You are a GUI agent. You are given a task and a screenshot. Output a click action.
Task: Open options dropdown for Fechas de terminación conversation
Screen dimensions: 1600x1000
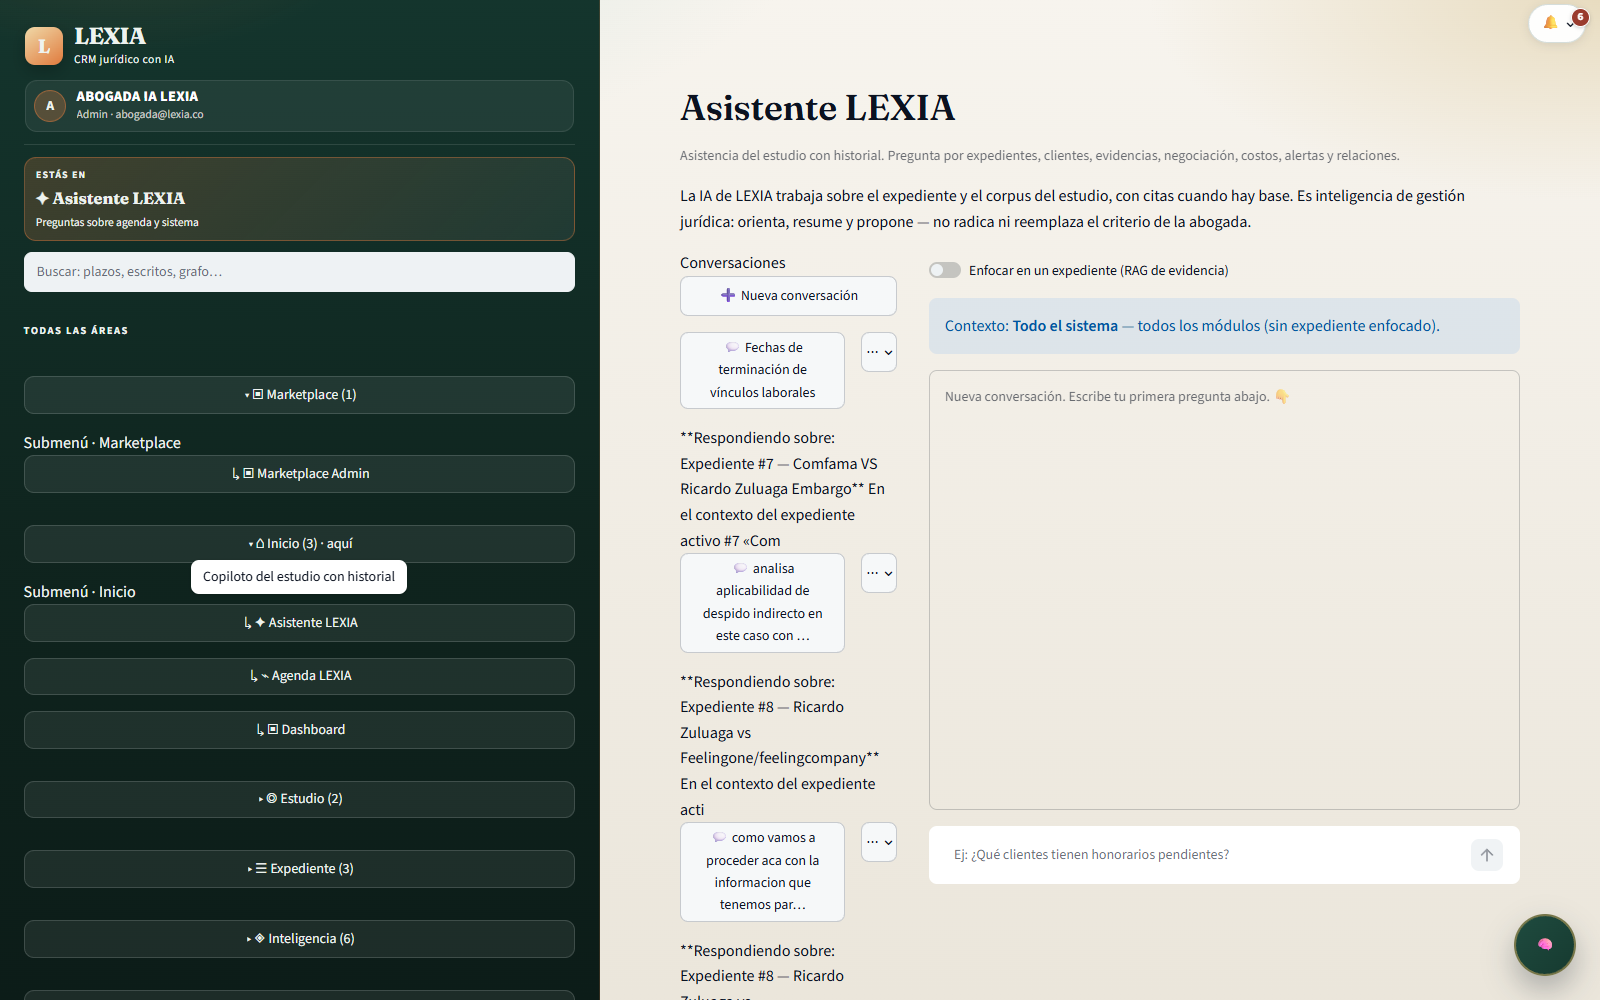point(879,352)
